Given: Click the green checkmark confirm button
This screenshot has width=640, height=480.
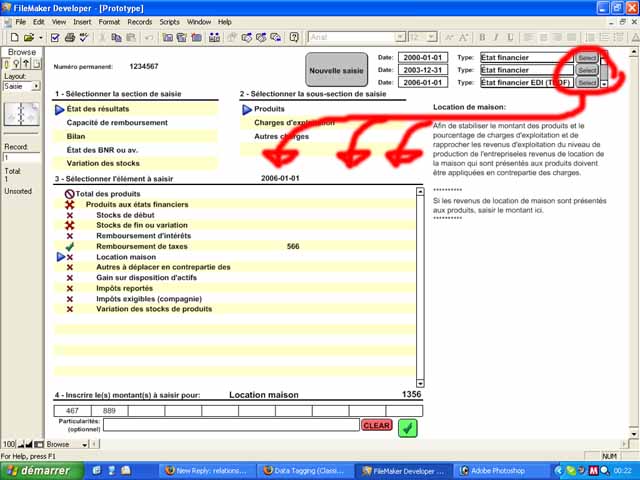Looking at the screenshot, I should click(407, 428).
